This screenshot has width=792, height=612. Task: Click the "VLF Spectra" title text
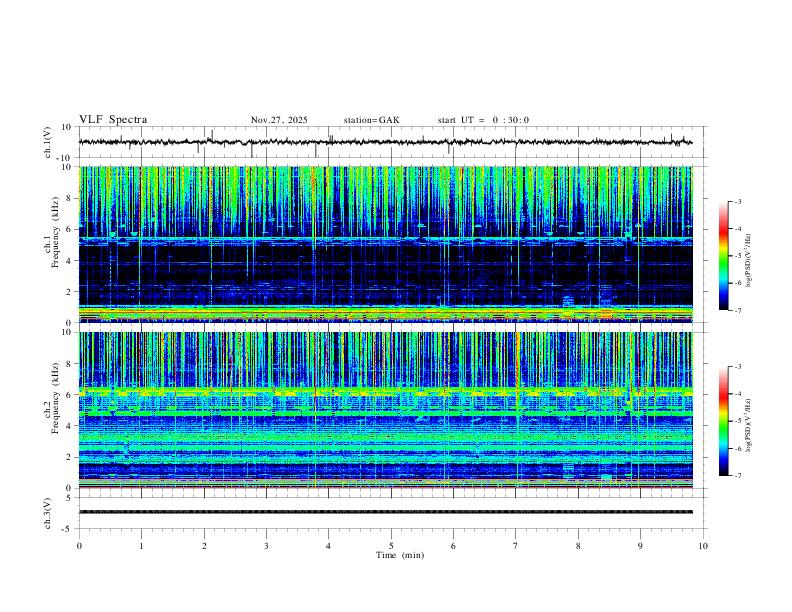coord(113,120)
